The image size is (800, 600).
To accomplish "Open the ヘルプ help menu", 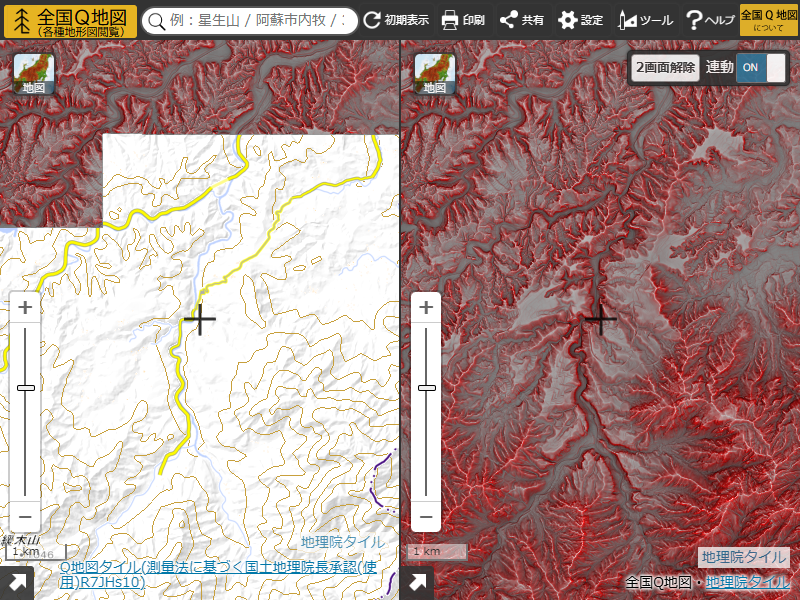I will pos(710,20).
